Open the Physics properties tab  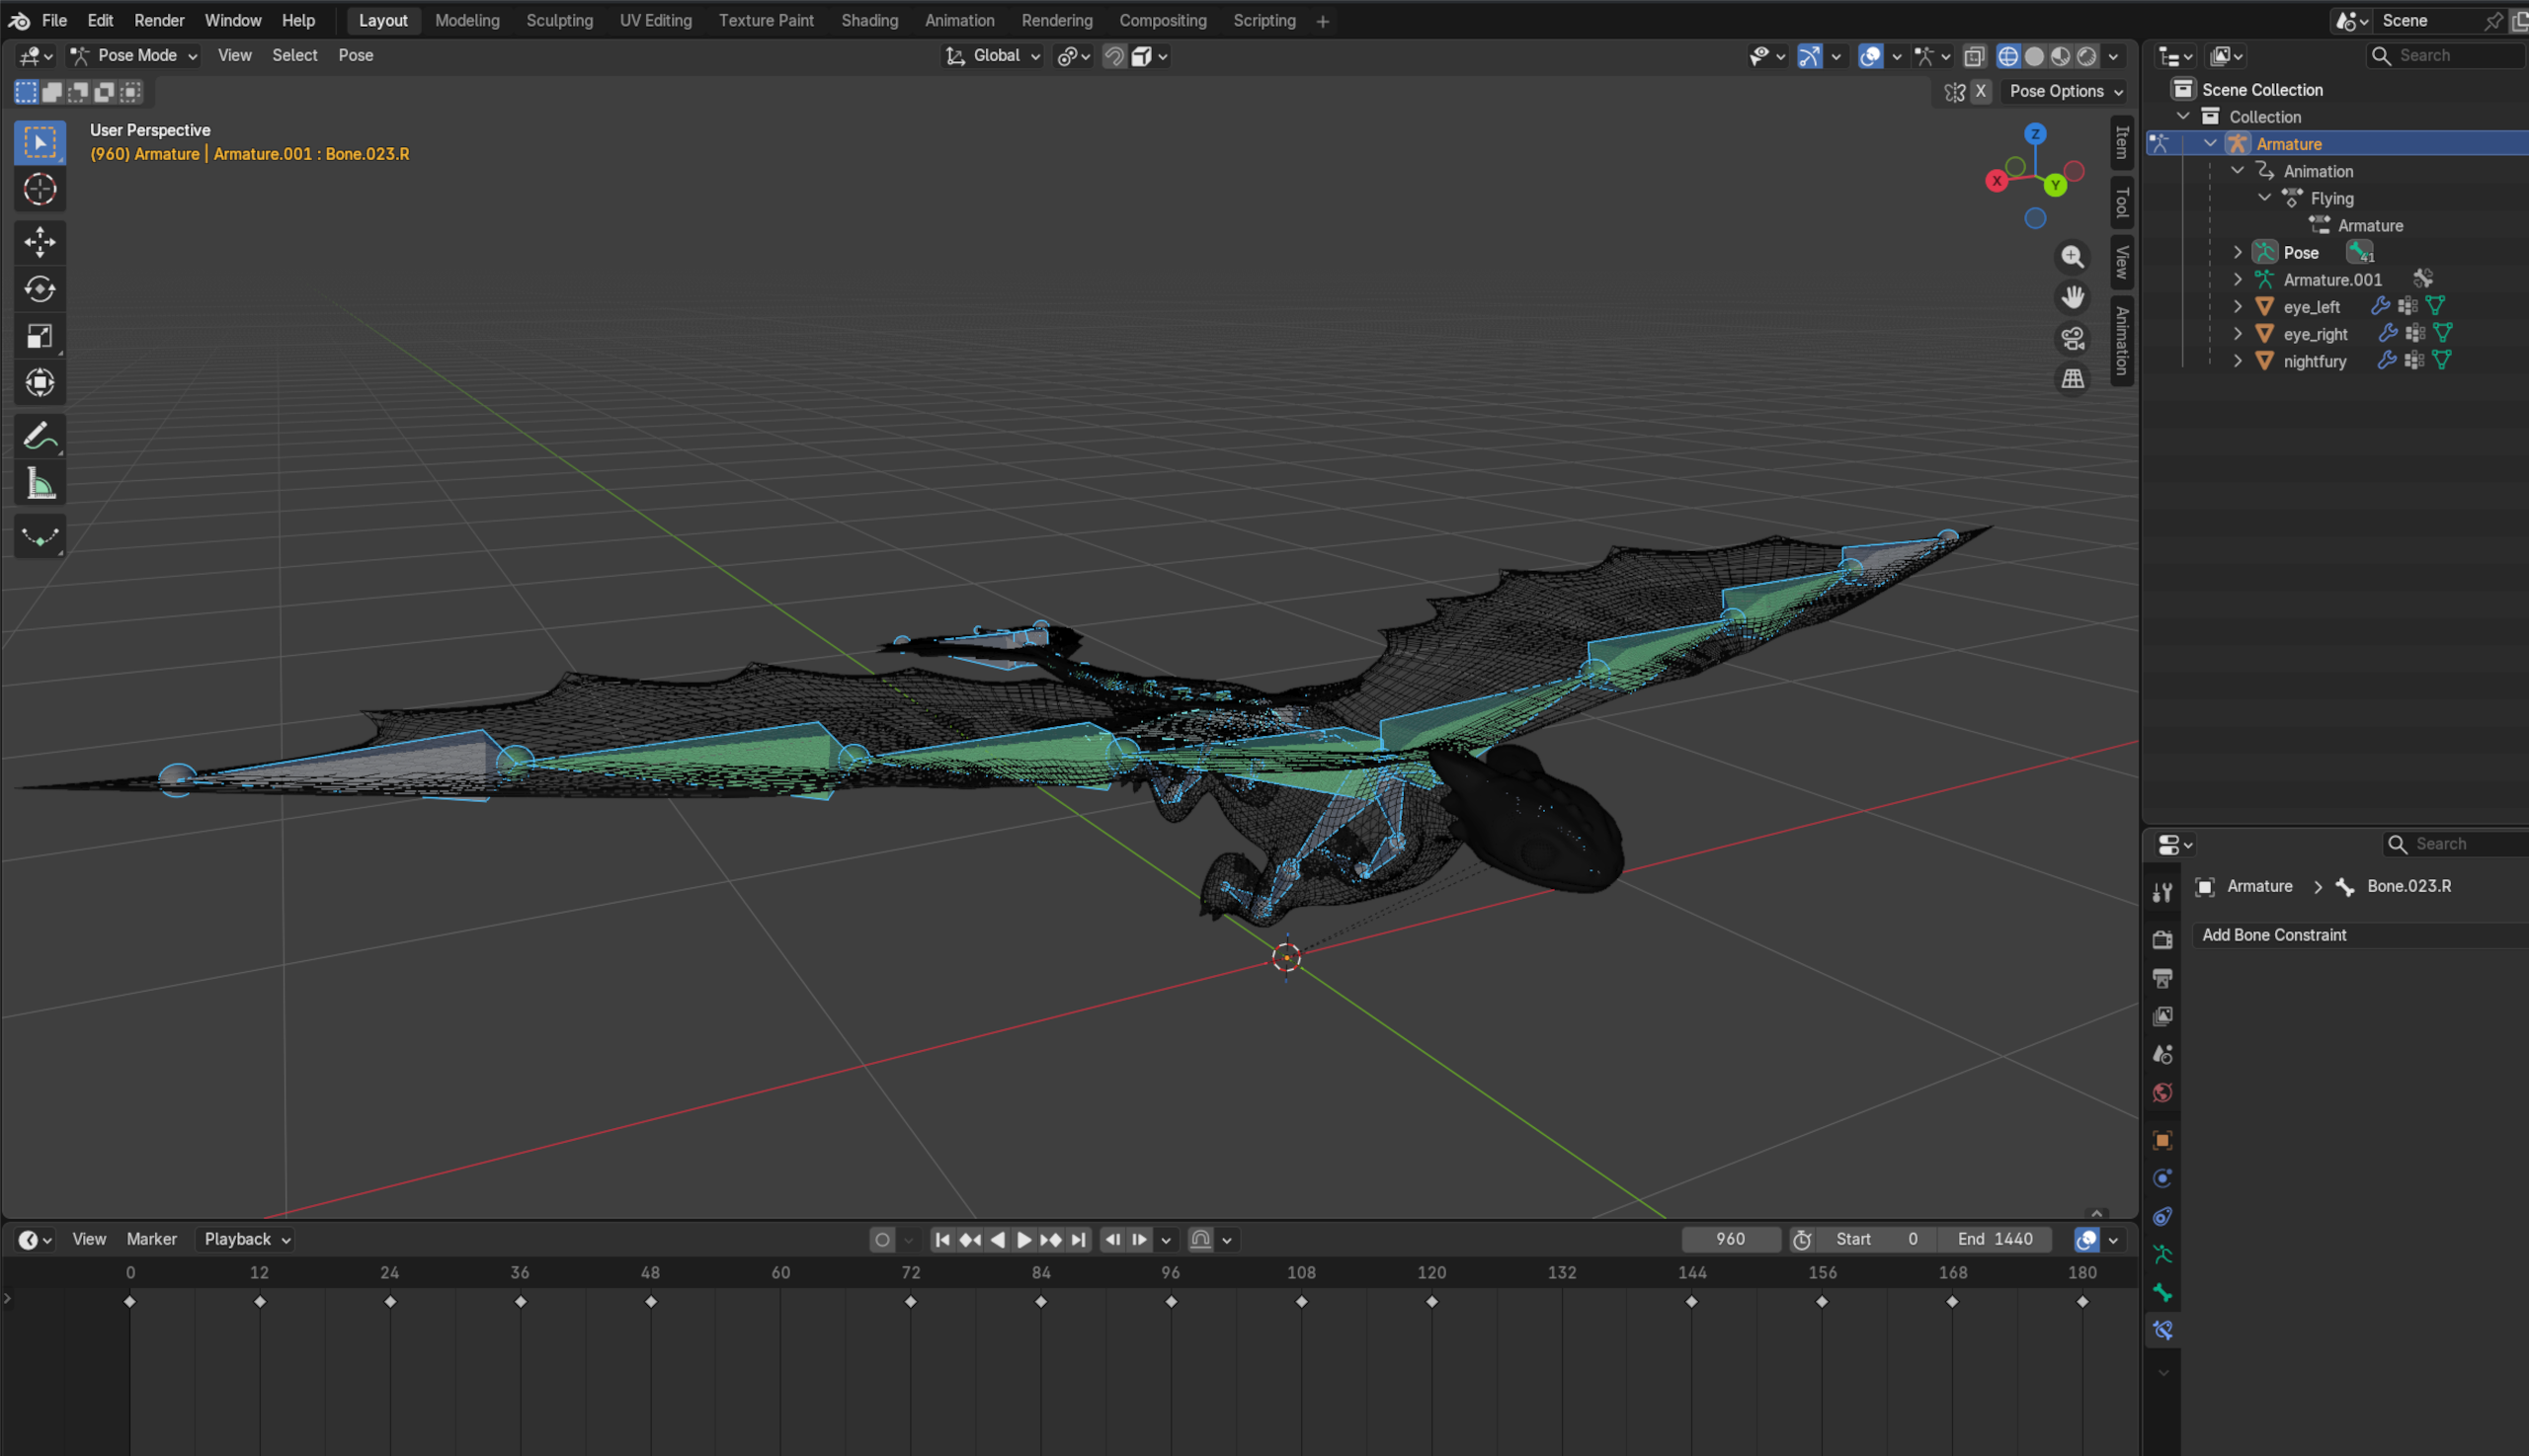(2162, 1178)
